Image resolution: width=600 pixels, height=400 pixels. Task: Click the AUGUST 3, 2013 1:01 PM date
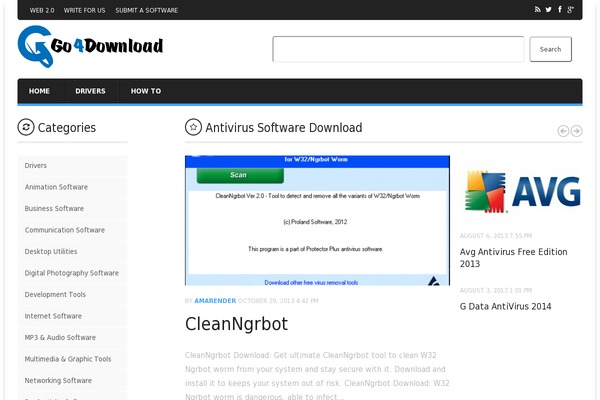(496, 291)
